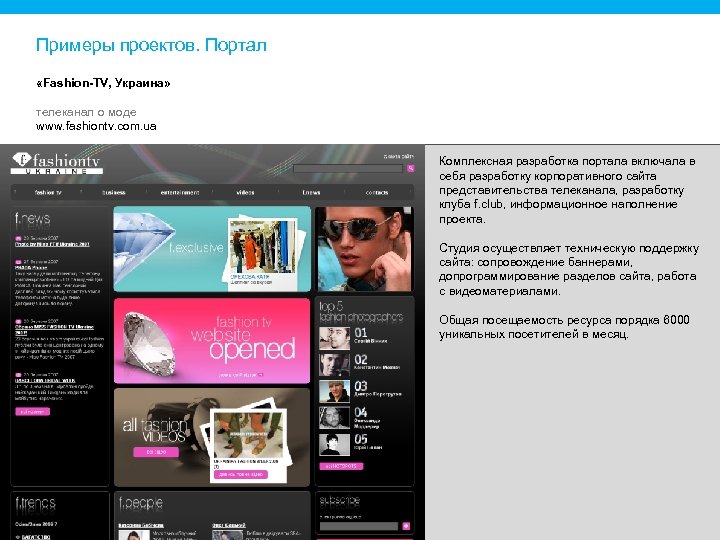
Task: Open the 'fashion tv' nav item
Action: (48, 192)
